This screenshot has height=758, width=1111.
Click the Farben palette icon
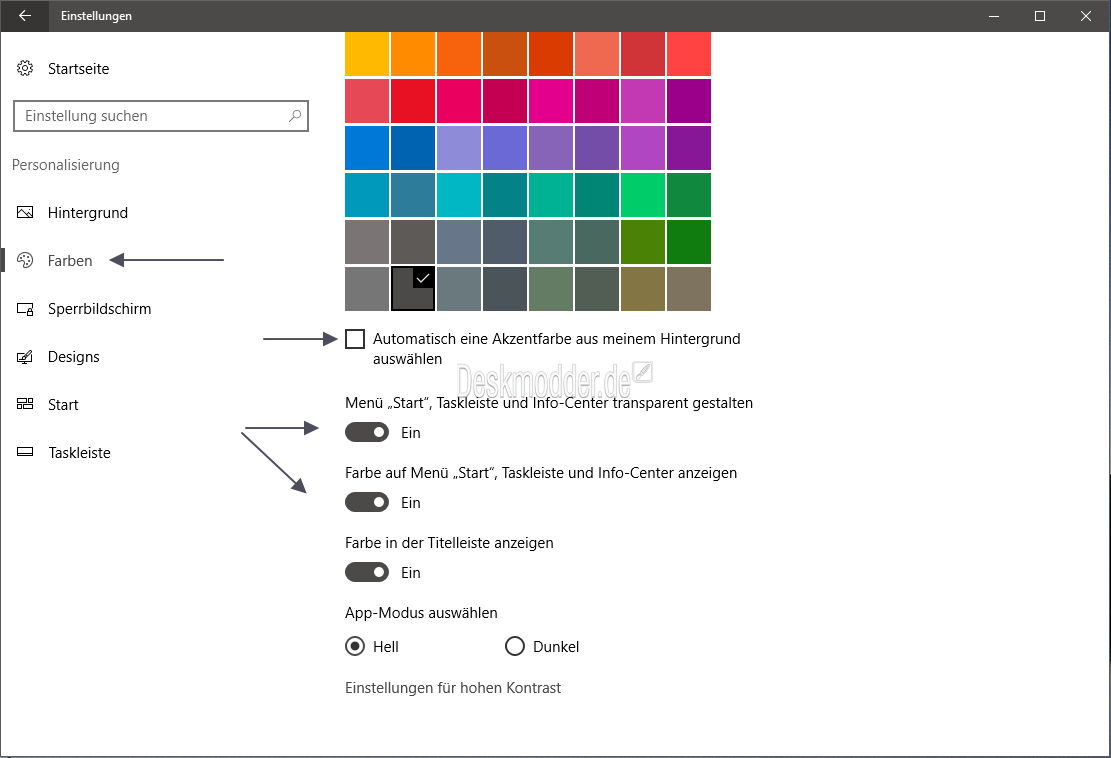pos(25,260)
